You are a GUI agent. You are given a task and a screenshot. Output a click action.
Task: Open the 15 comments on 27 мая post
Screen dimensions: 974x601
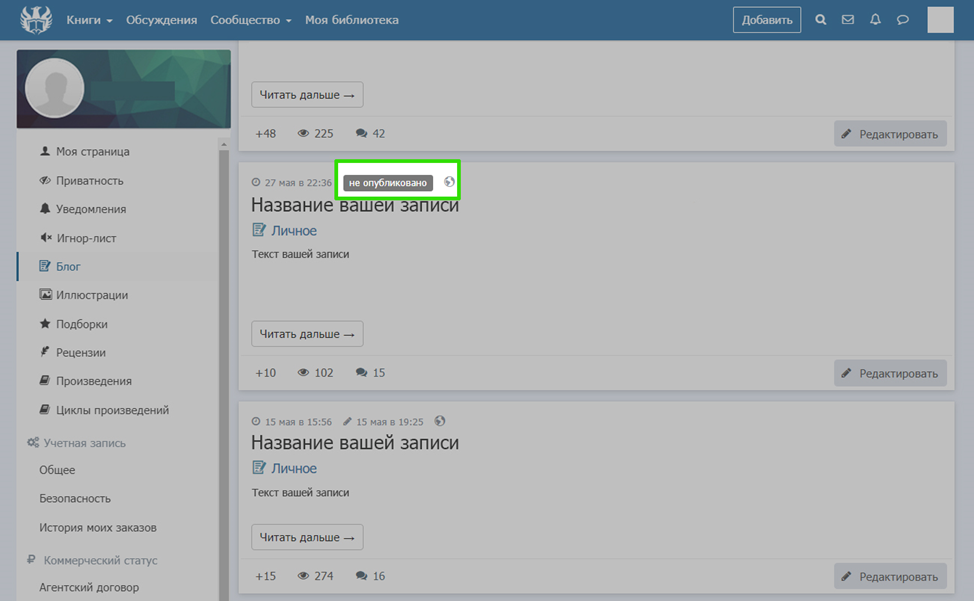[370, 373]
